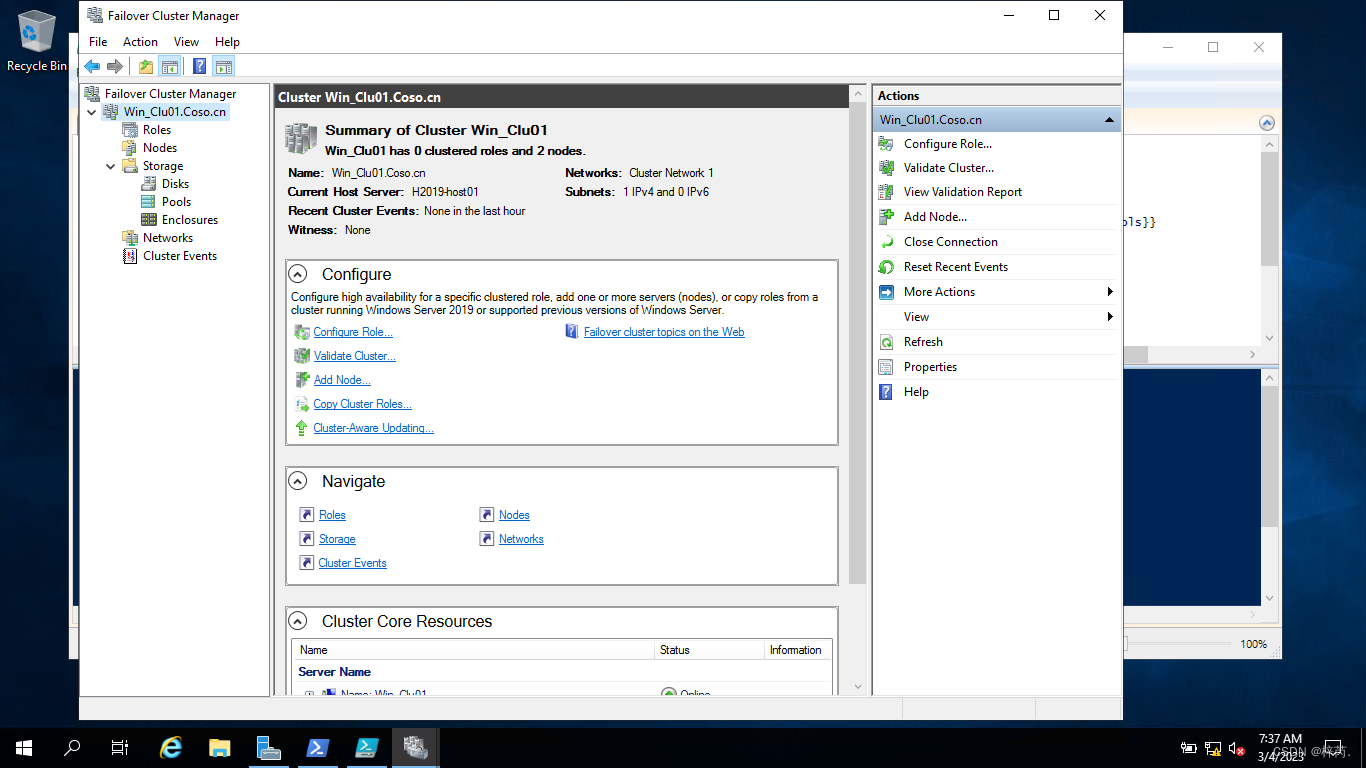Image resolution: width=1366 pixels, height=768 pixels.
Task: Follow the Storage link in the Navigate section
Action: pyautogui.click(x=337, y=539)
